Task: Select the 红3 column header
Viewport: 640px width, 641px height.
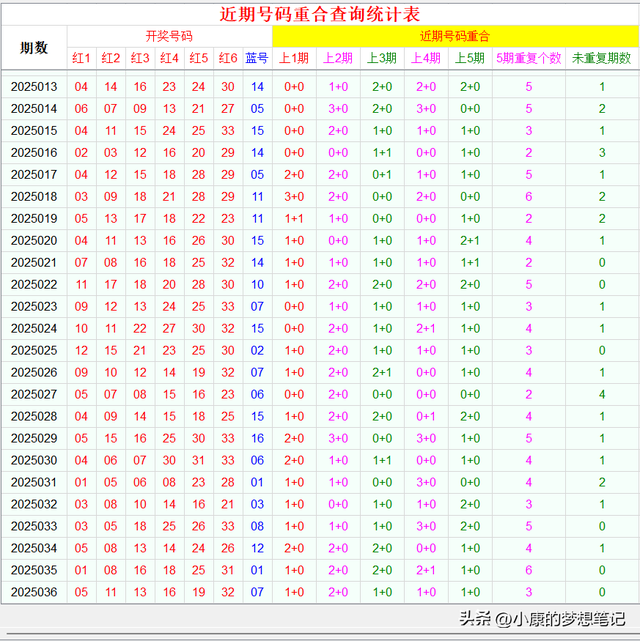Action: tap(140, 58)
